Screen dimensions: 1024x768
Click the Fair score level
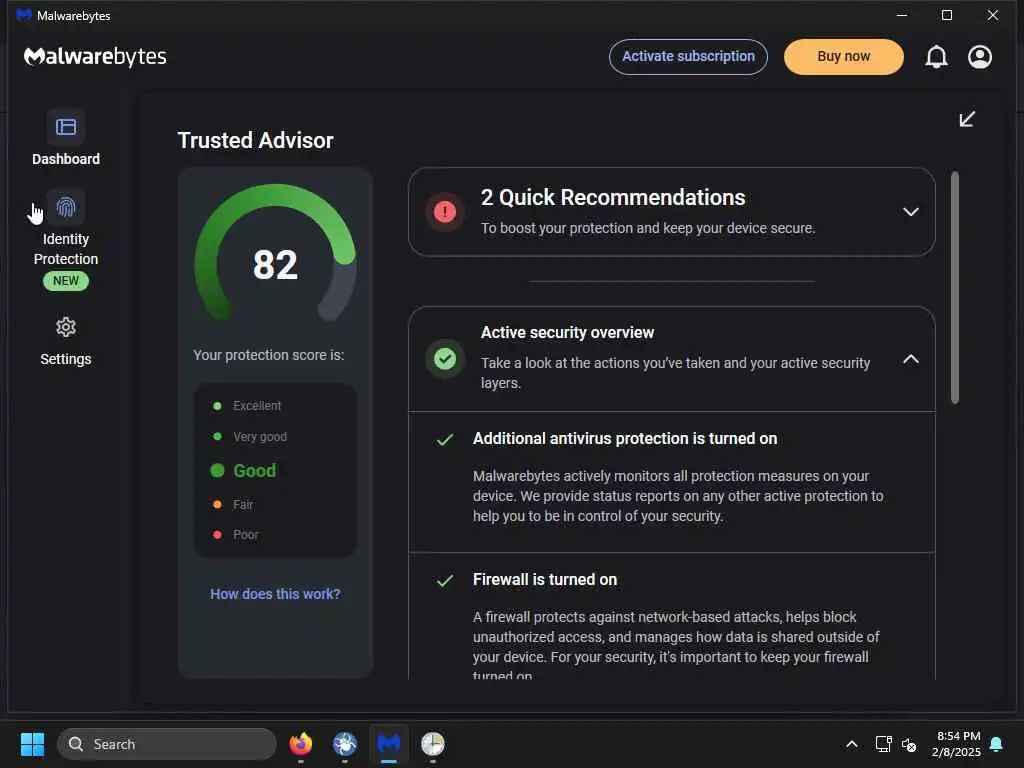pyautogui.click(x=242, y=505)
